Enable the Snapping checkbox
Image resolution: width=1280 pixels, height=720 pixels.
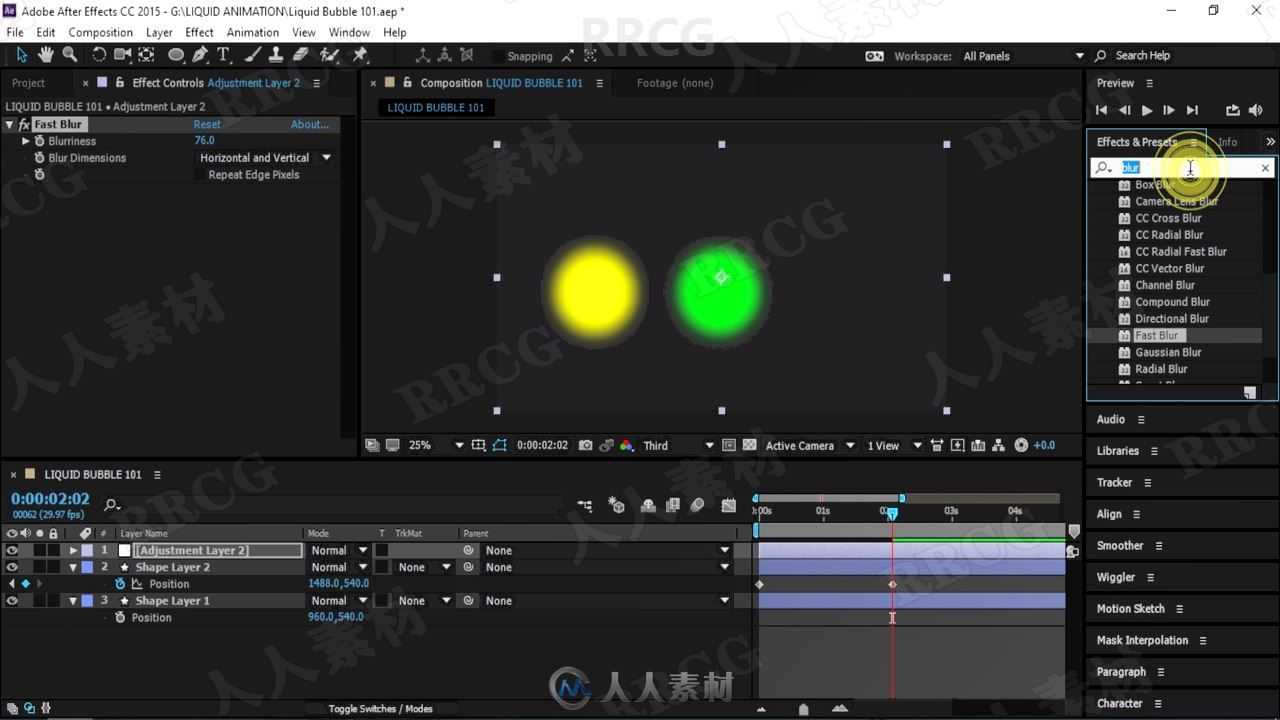click(498, 56)
